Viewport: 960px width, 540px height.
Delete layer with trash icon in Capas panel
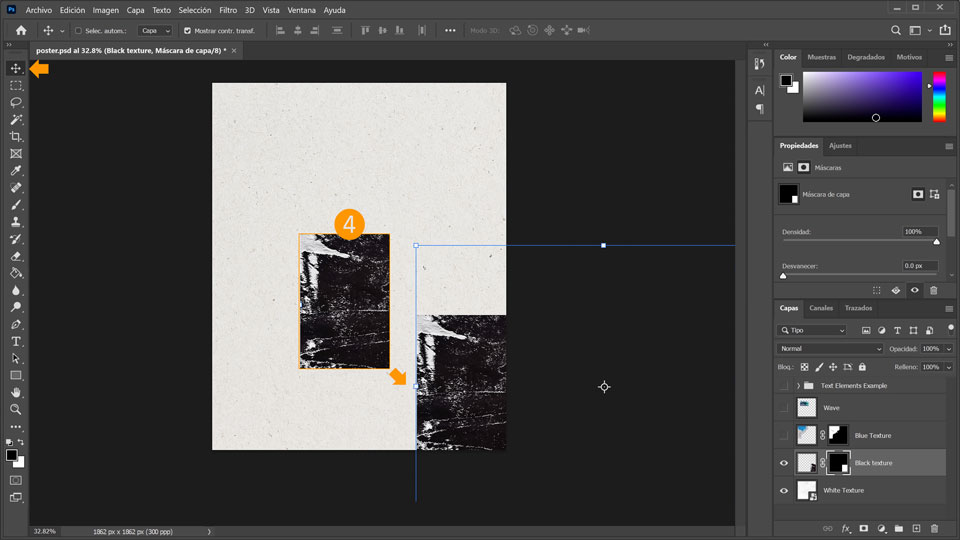(x=934, y=528)
